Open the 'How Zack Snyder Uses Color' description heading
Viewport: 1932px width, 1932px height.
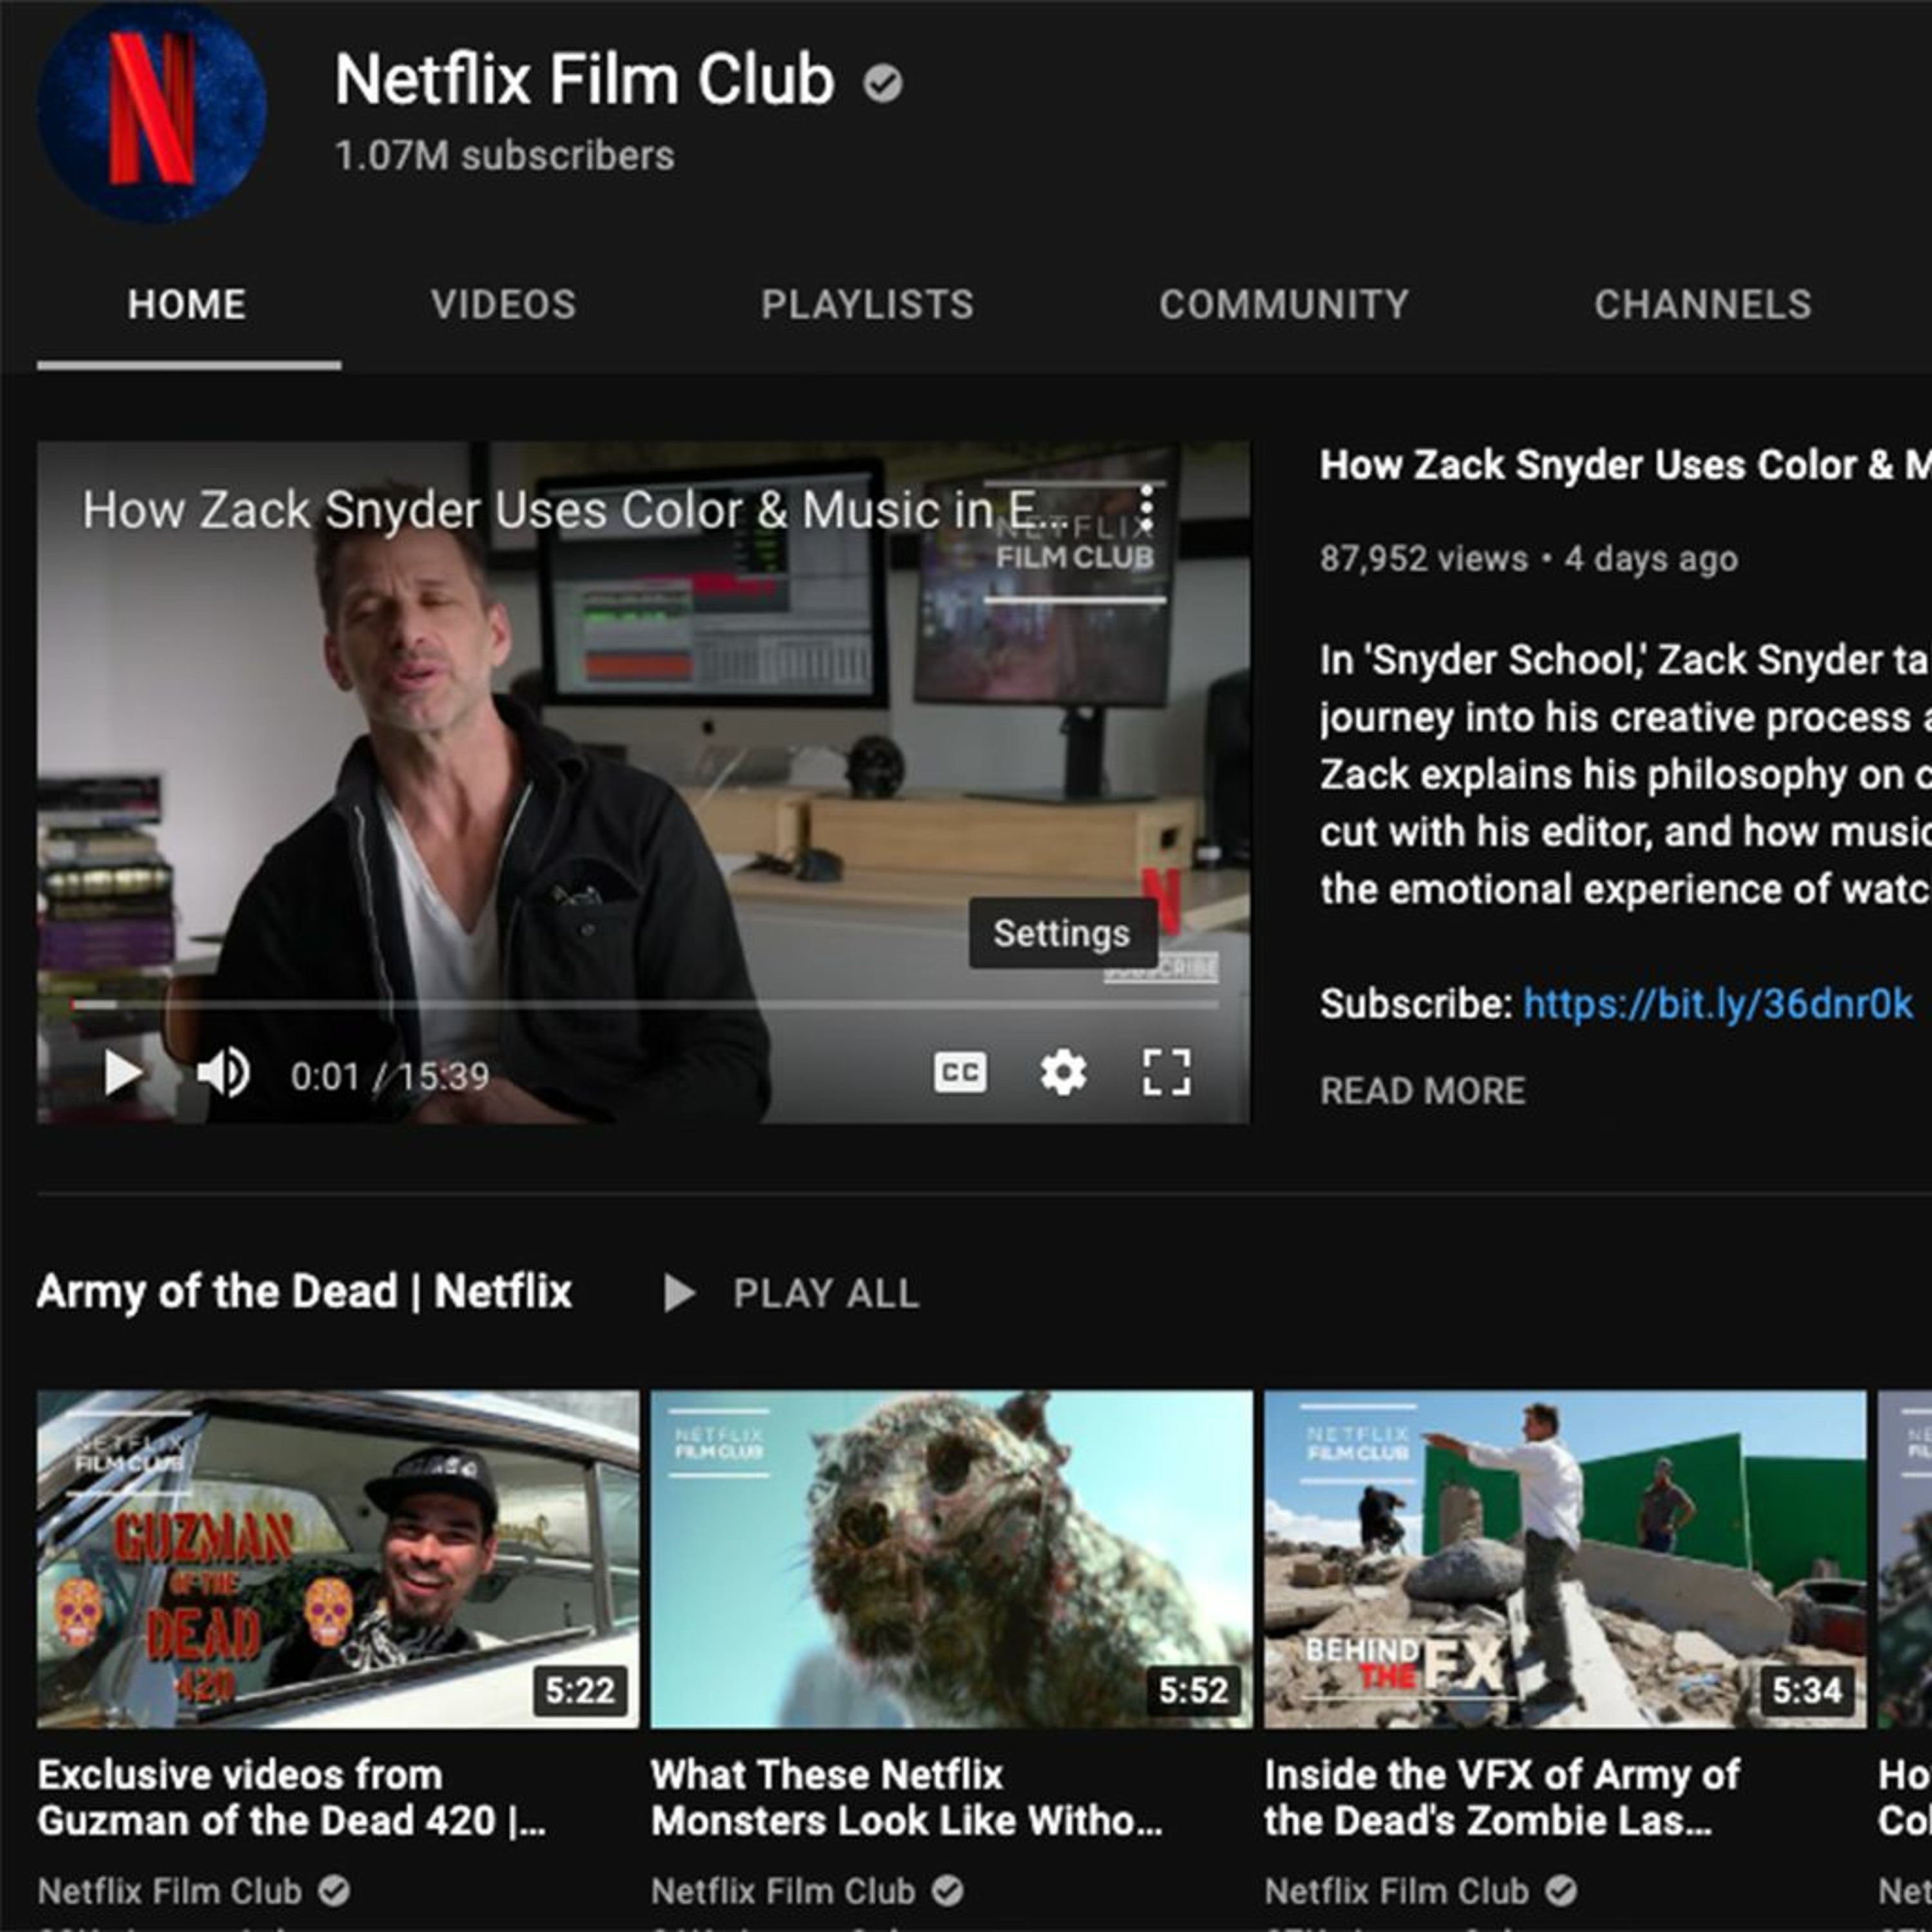(x=1625, y=465)
